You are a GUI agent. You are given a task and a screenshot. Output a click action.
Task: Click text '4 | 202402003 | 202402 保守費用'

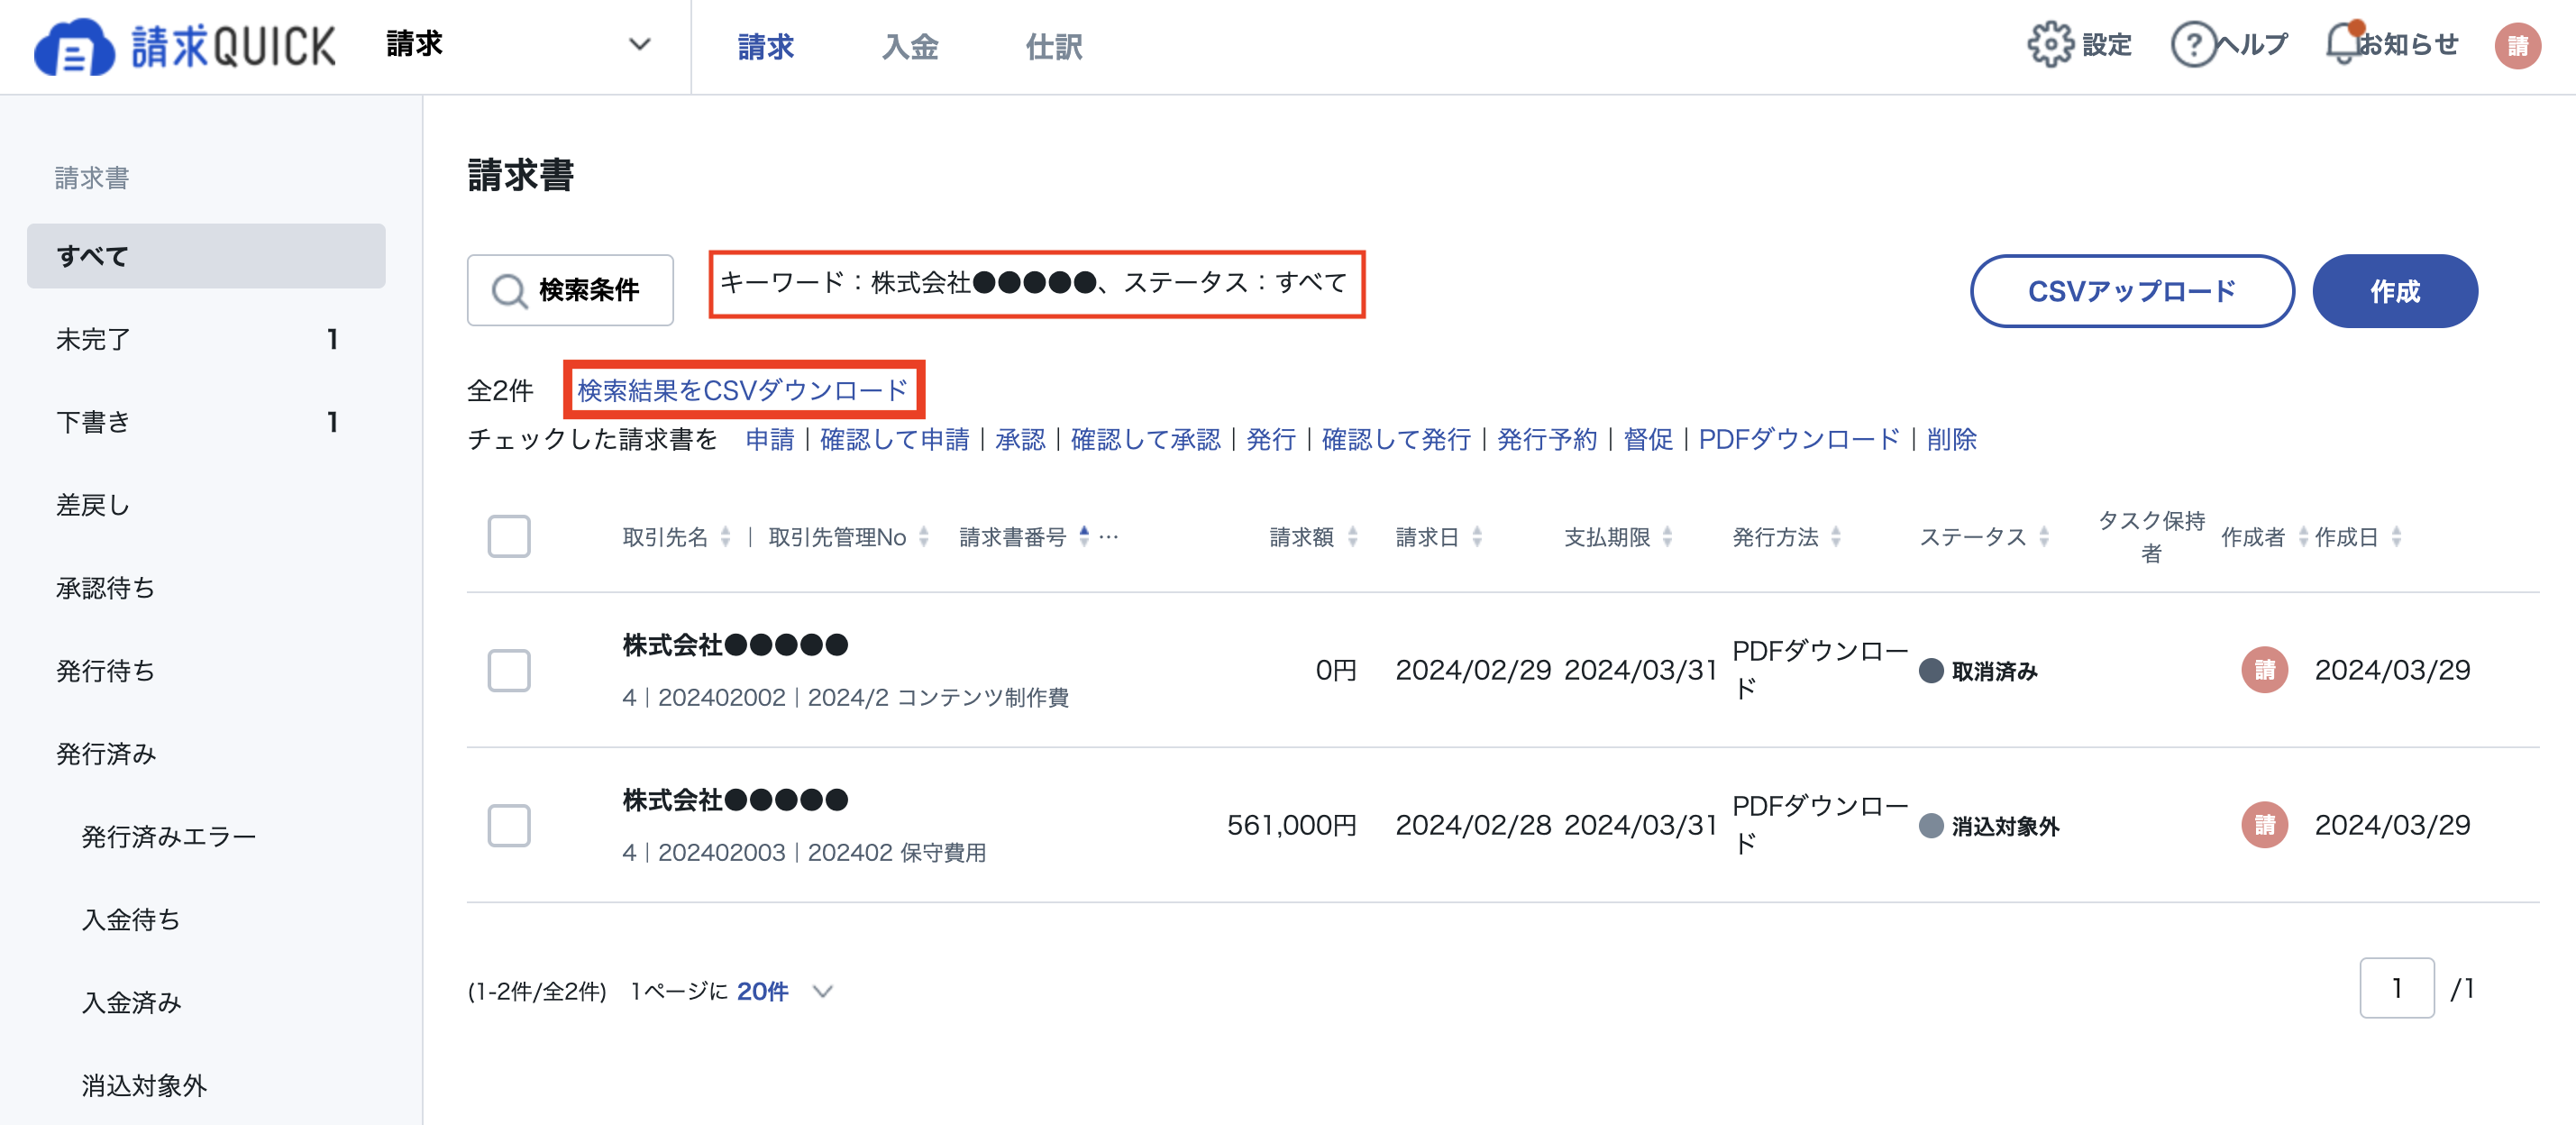[804, 852]
